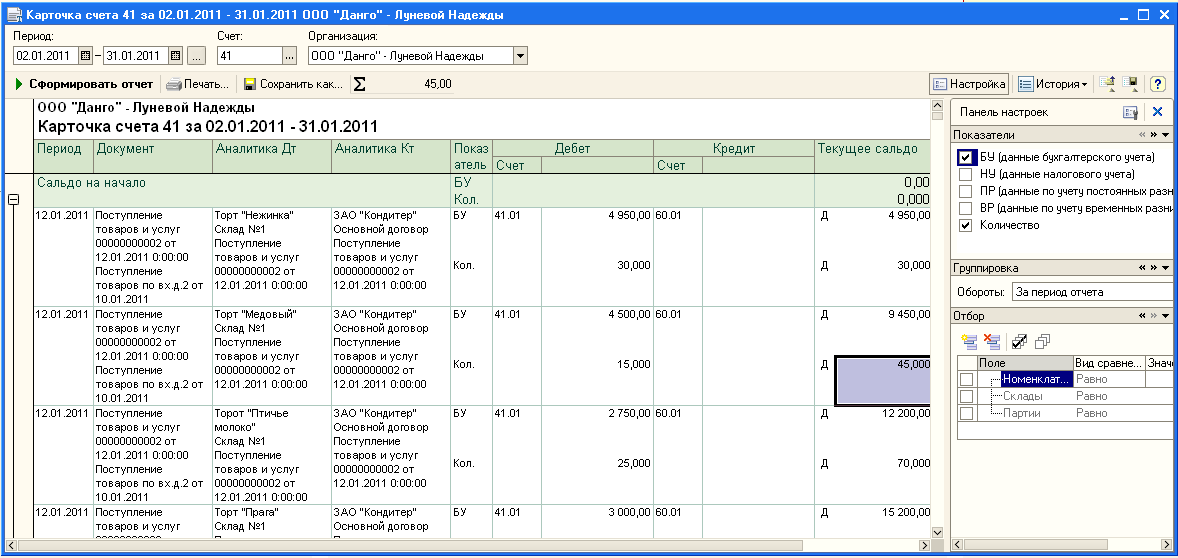Click the Печать button
Screen dimensions: 1178x558
[199, 84]
